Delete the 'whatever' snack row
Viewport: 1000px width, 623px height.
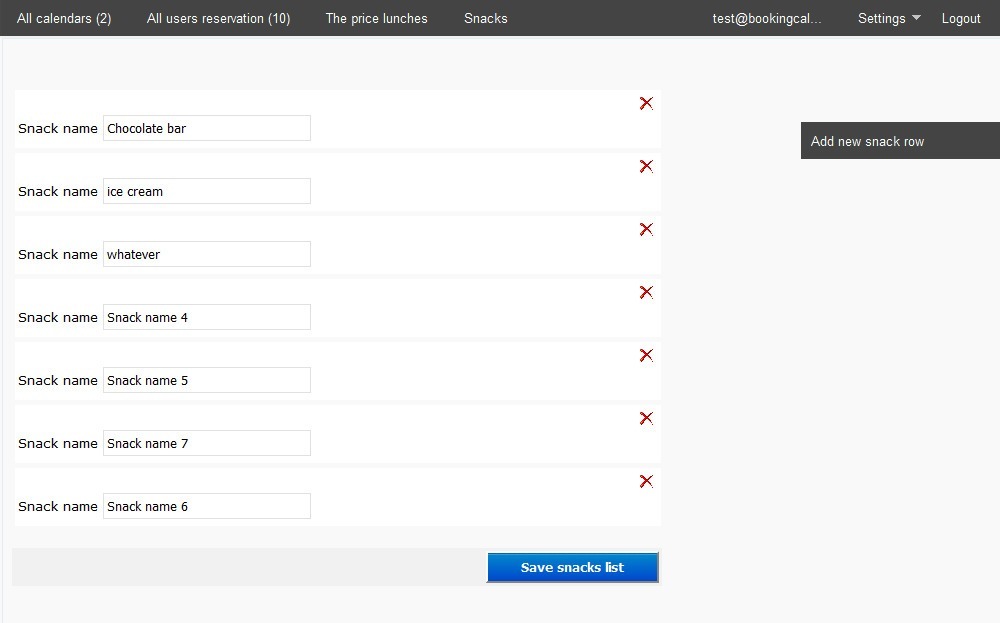coord(646,229)
